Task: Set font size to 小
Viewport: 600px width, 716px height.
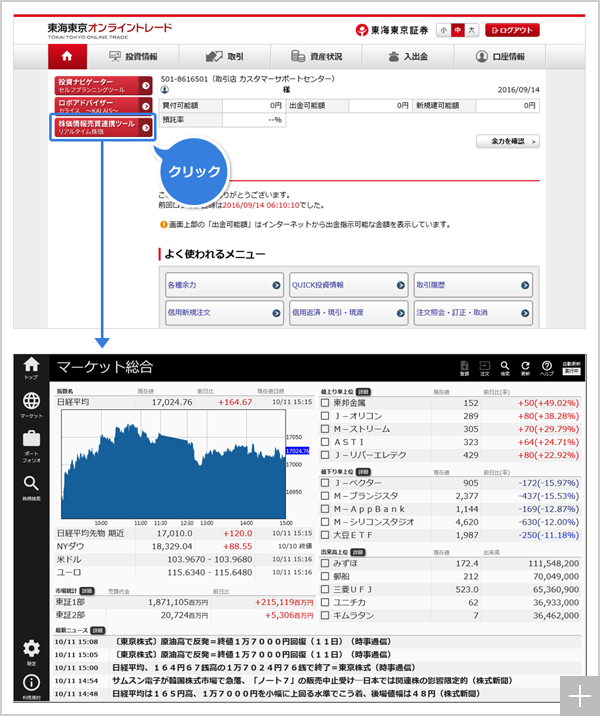Action: tap(443, 30)
